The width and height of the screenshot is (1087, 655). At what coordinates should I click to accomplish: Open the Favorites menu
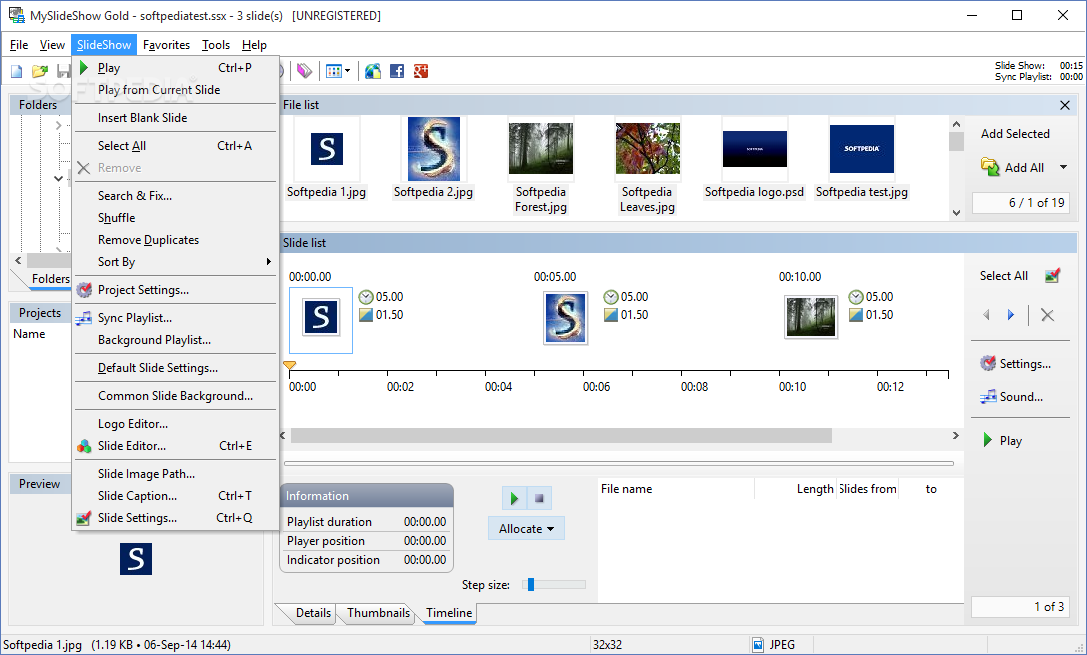pyautogui.click(x=166, y=44)
